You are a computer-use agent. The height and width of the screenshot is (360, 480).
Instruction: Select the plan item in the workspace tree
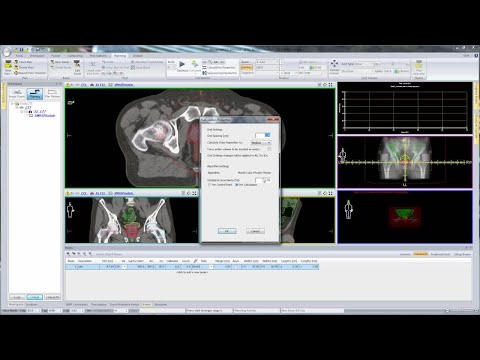45,116
